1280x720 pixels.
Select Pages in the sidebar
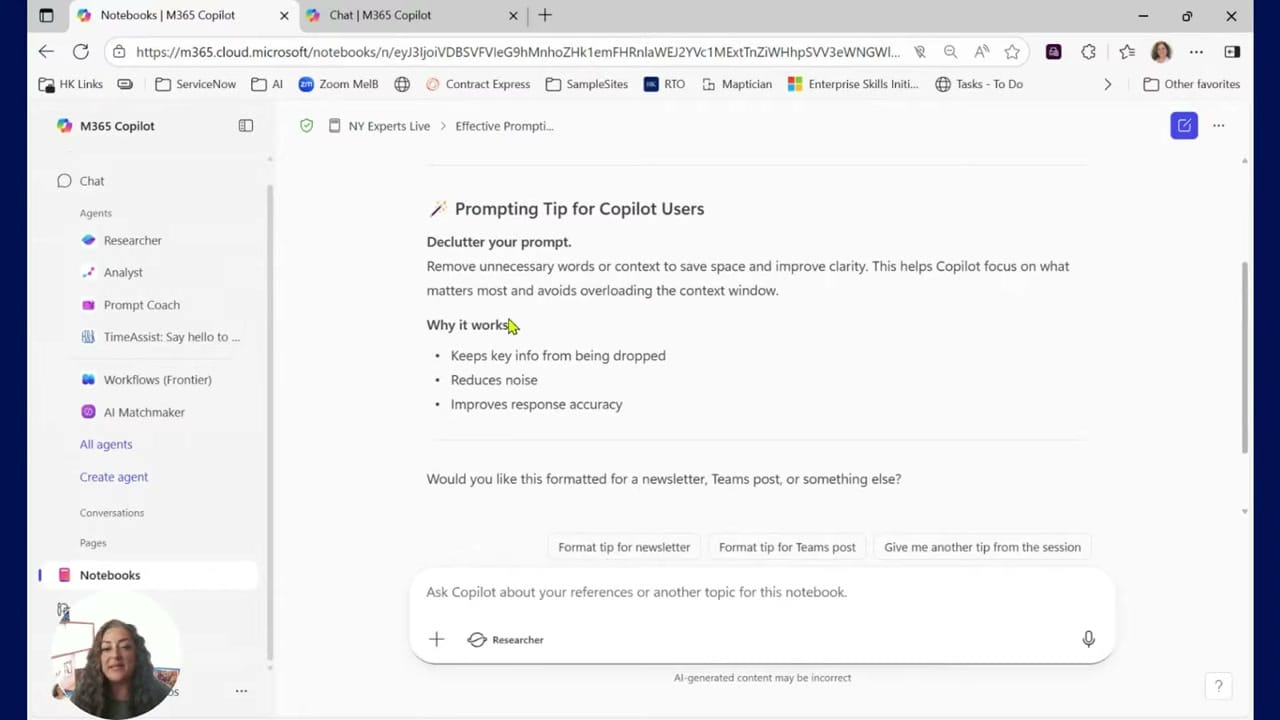[x=92, y=542]
